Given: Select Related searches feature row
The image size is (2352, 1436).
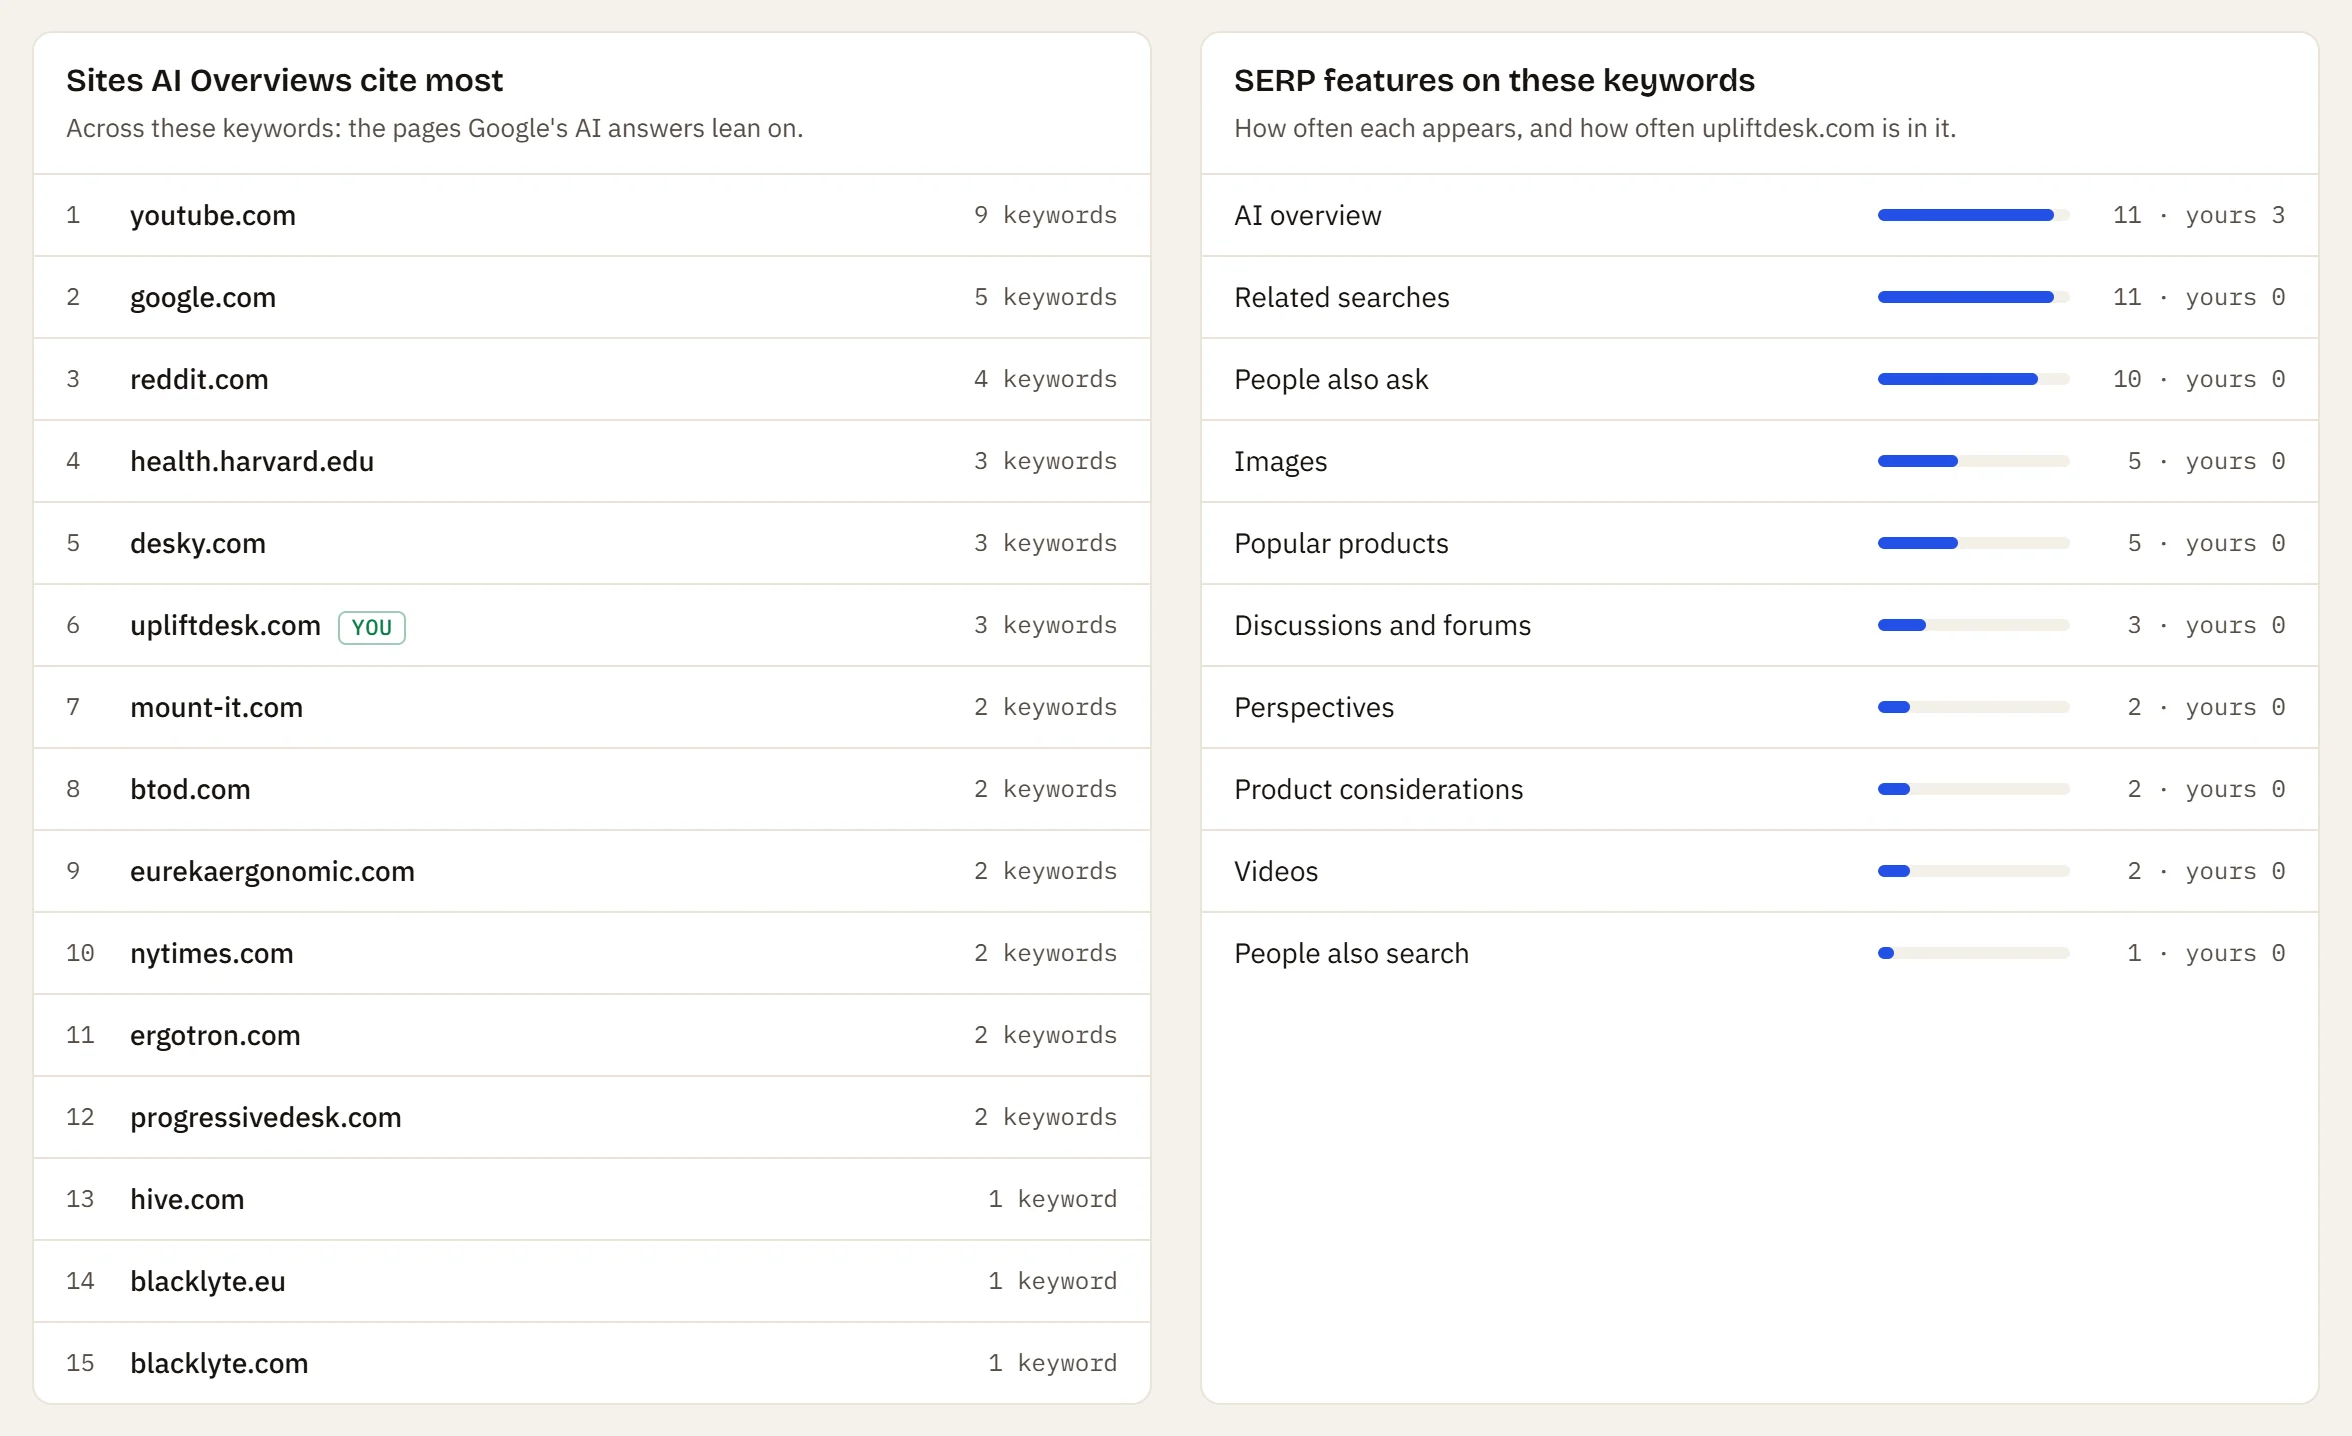Looking at the screenshot, I should coord(1759,297).
